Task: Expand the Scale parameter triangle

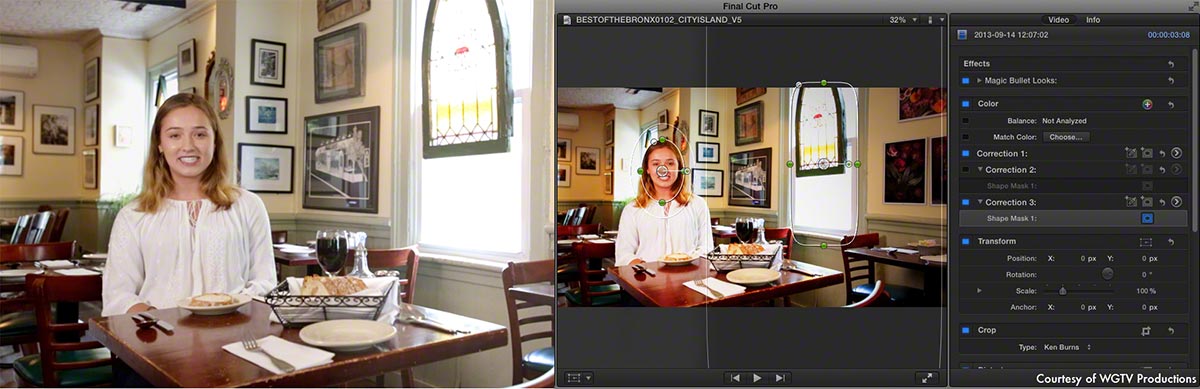Action: tap(980, 290)
